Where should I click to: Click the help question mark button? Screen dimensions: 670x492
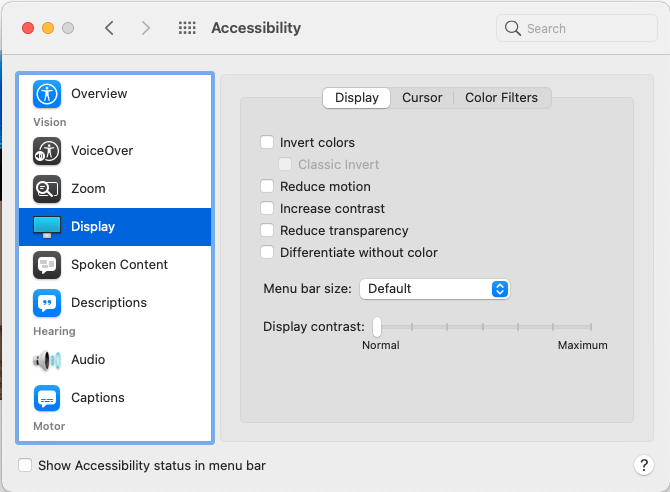(643, 465)
